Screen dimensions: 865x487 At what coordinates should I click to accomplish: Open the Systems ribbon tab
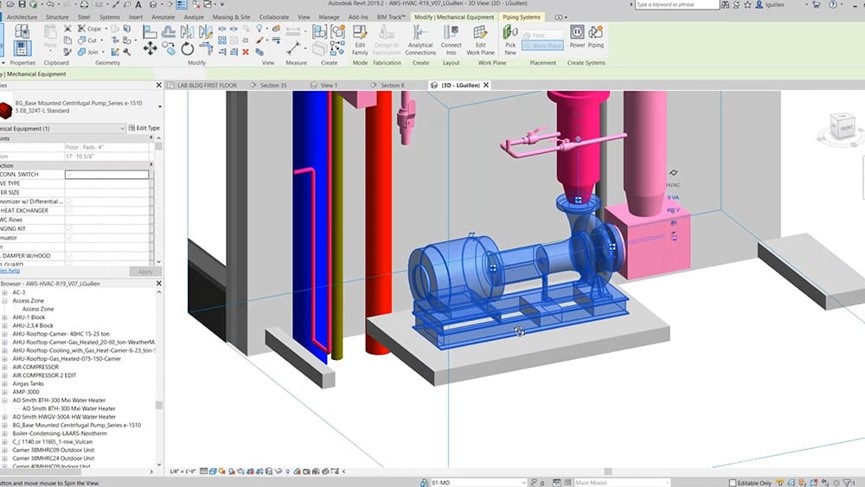point(109,17)
